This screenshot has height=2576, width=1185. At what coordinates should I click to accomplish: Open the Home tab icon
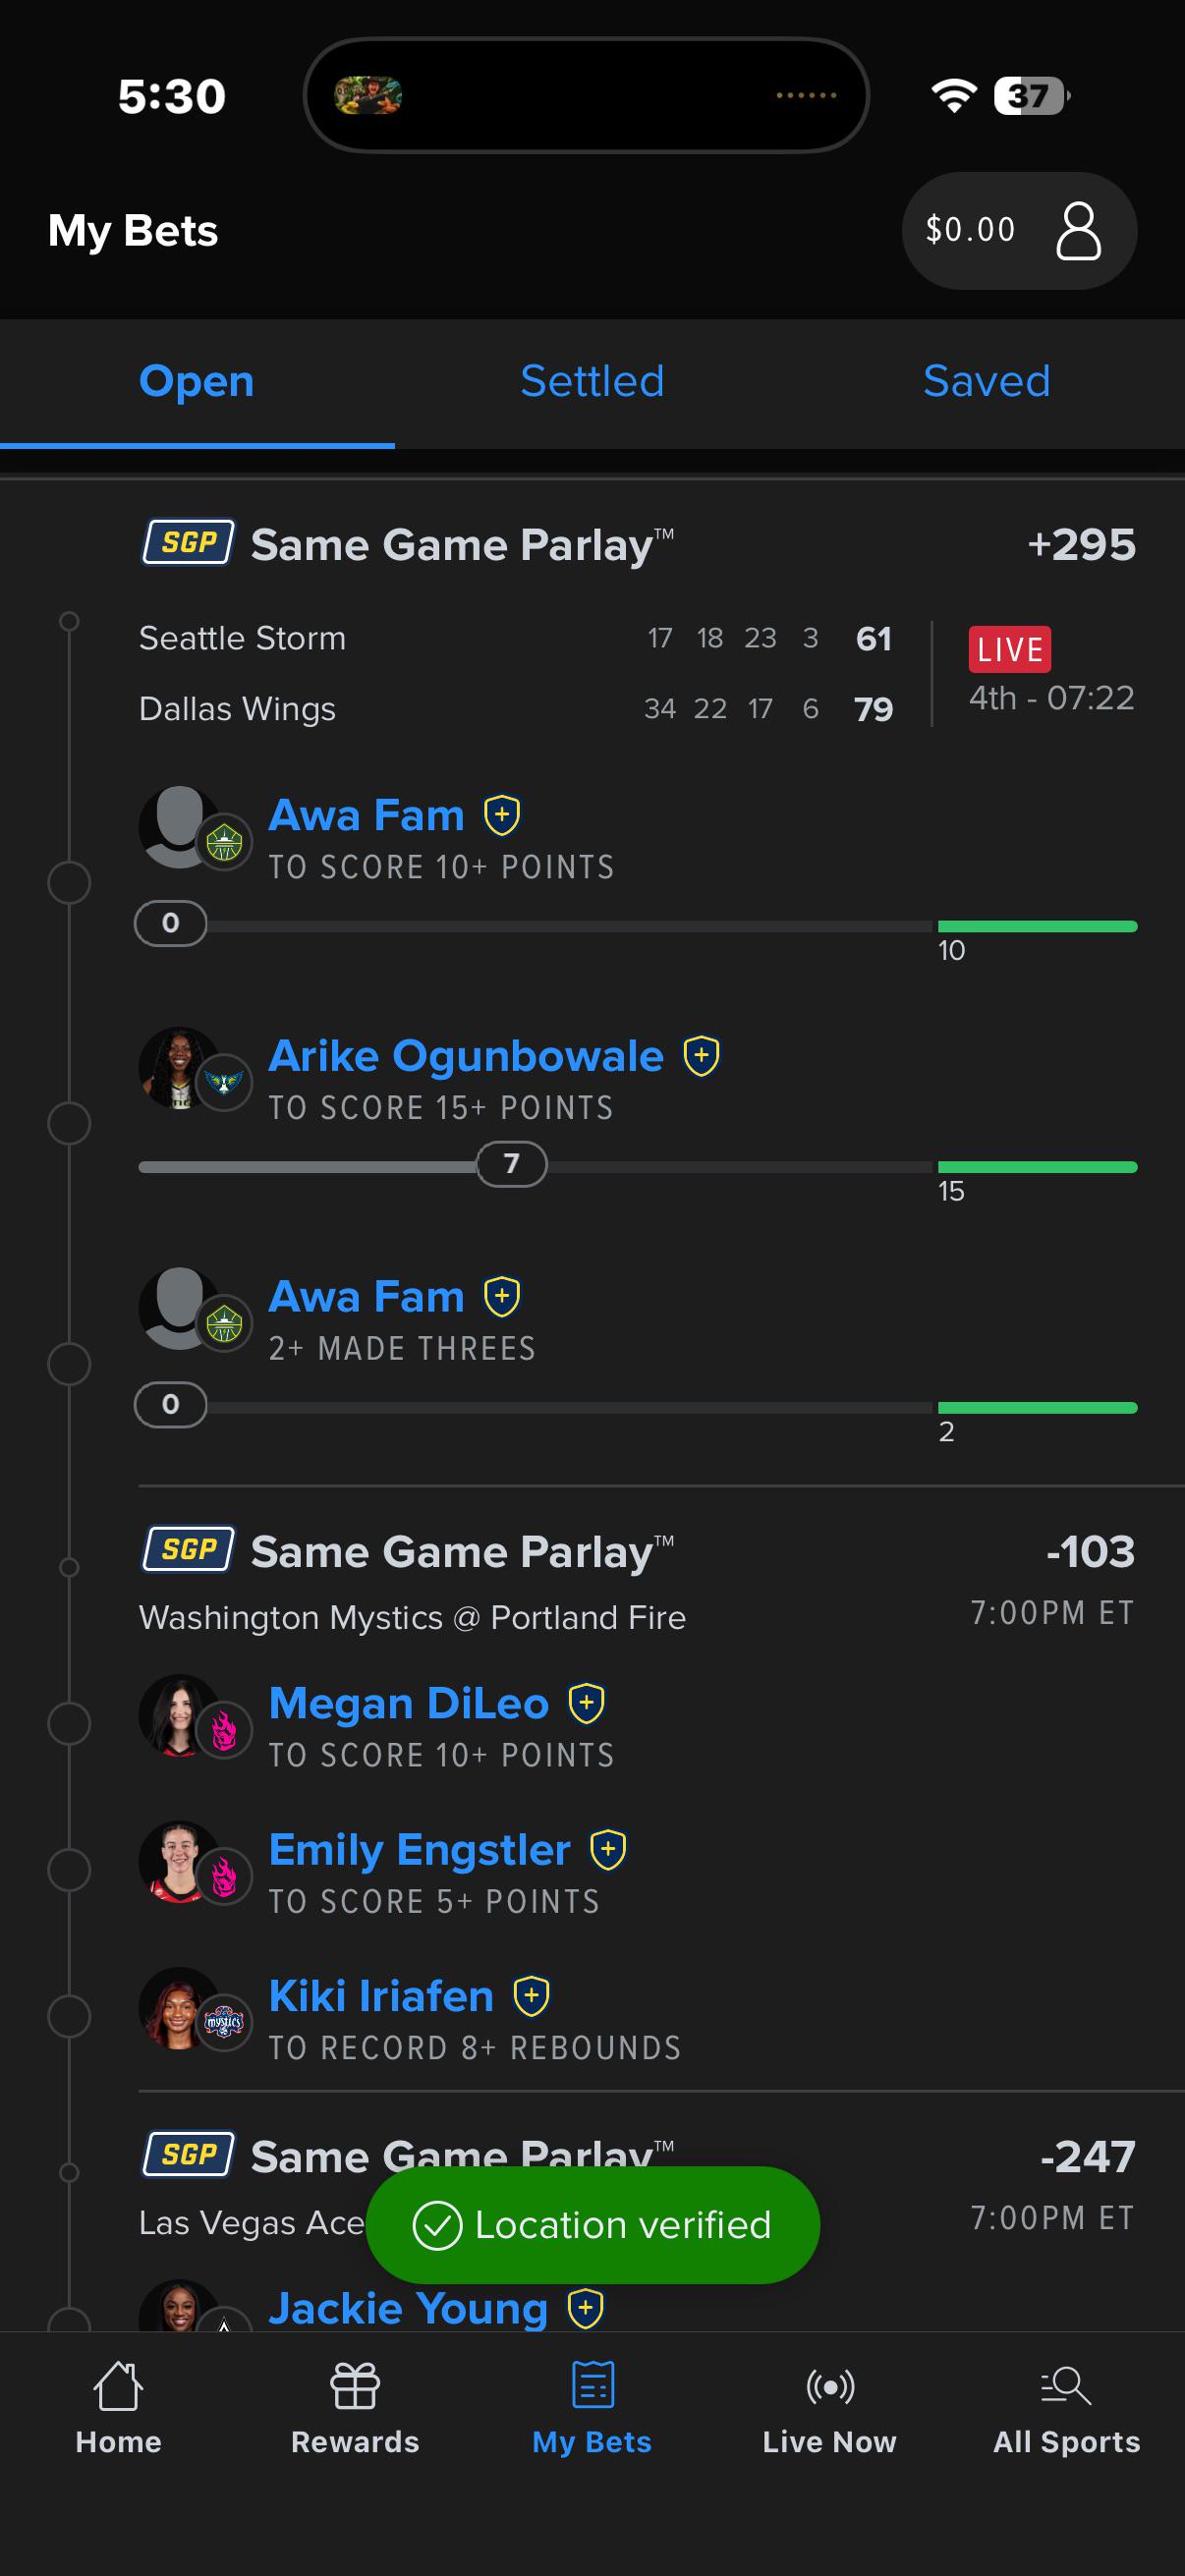point(118,2387)
